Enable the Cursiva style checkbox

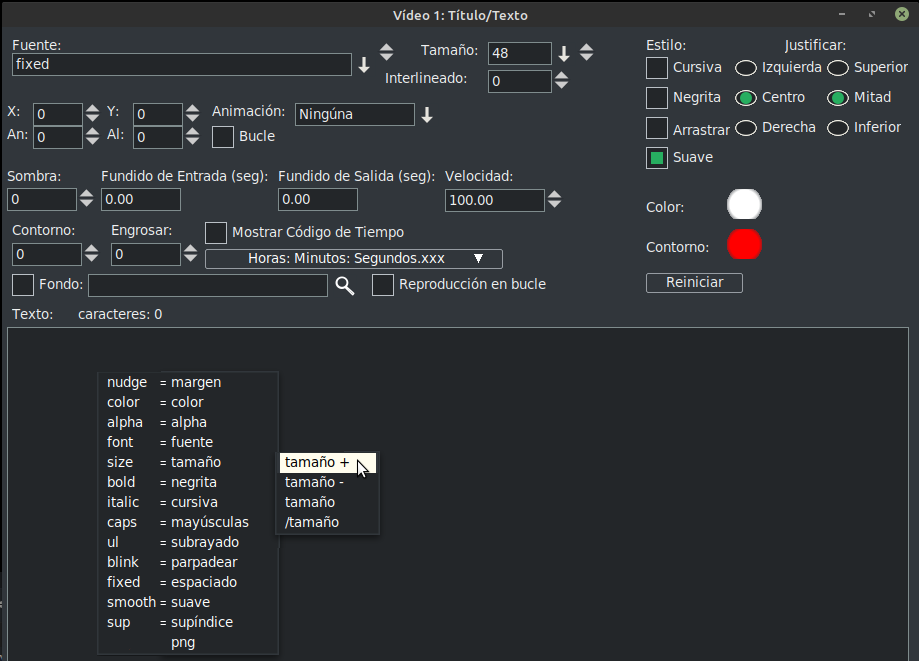coord(657,68)
